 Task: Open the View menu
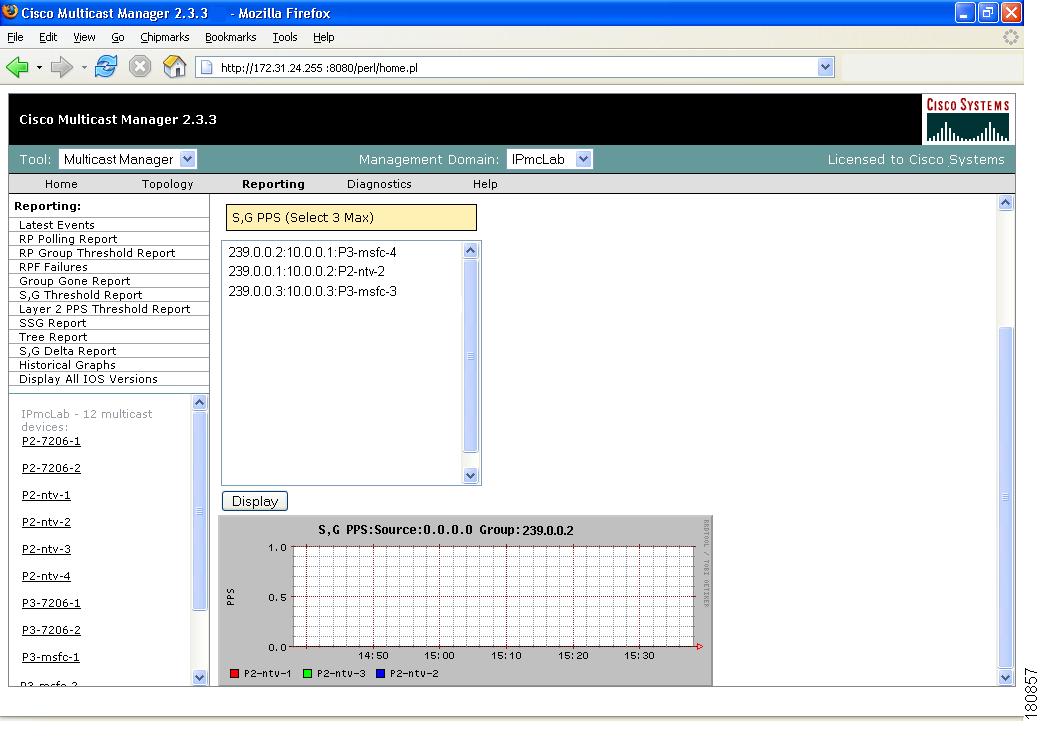tap(84, 37)
